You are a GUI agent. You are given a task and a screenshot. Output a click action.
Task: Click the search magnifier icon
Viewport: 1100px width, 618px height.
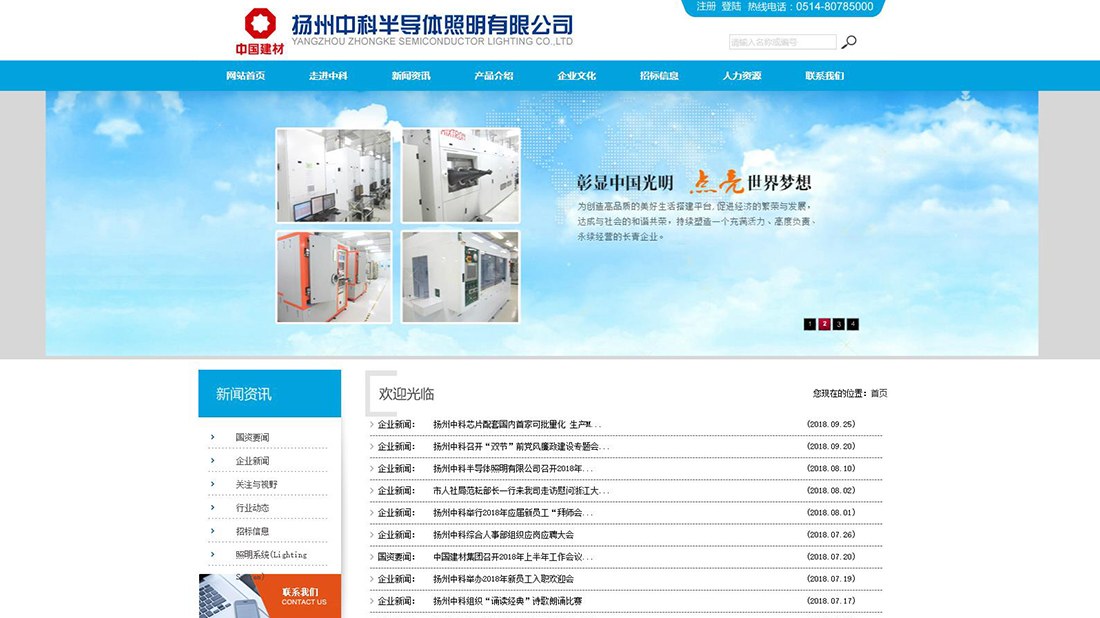pyautogui.click(x=849, y=42)
